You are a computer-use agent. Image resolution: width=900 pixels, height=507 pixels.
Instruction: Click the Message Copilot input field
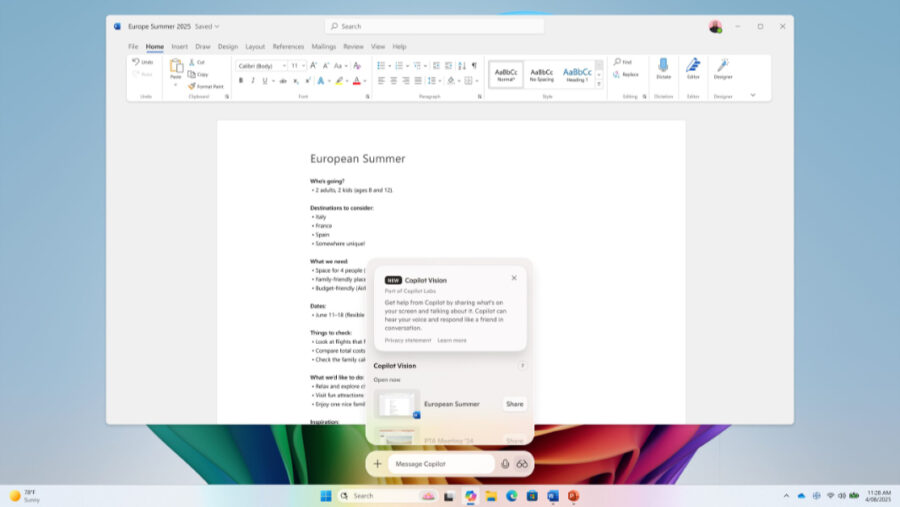441,464
